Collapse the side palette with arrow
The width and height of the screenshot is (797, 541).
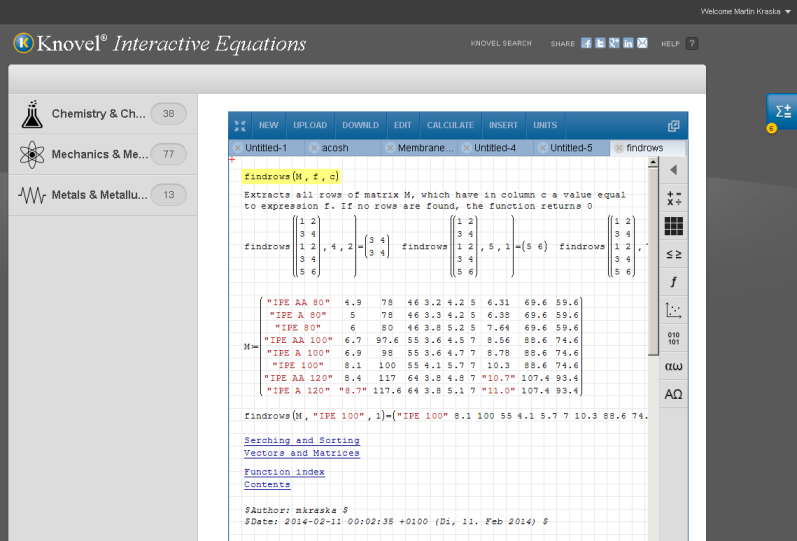point(673,170)
